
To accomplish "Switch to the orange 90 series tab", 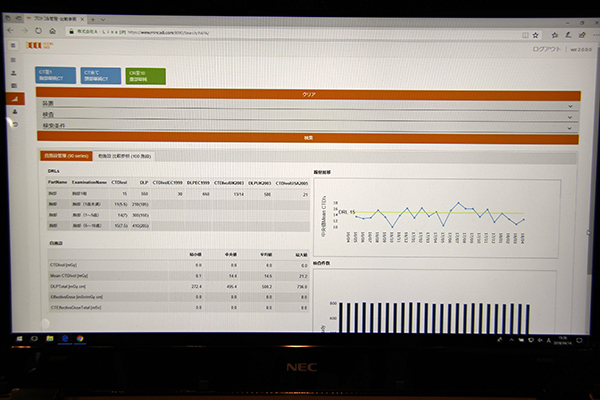I will (x=66, y=156).
